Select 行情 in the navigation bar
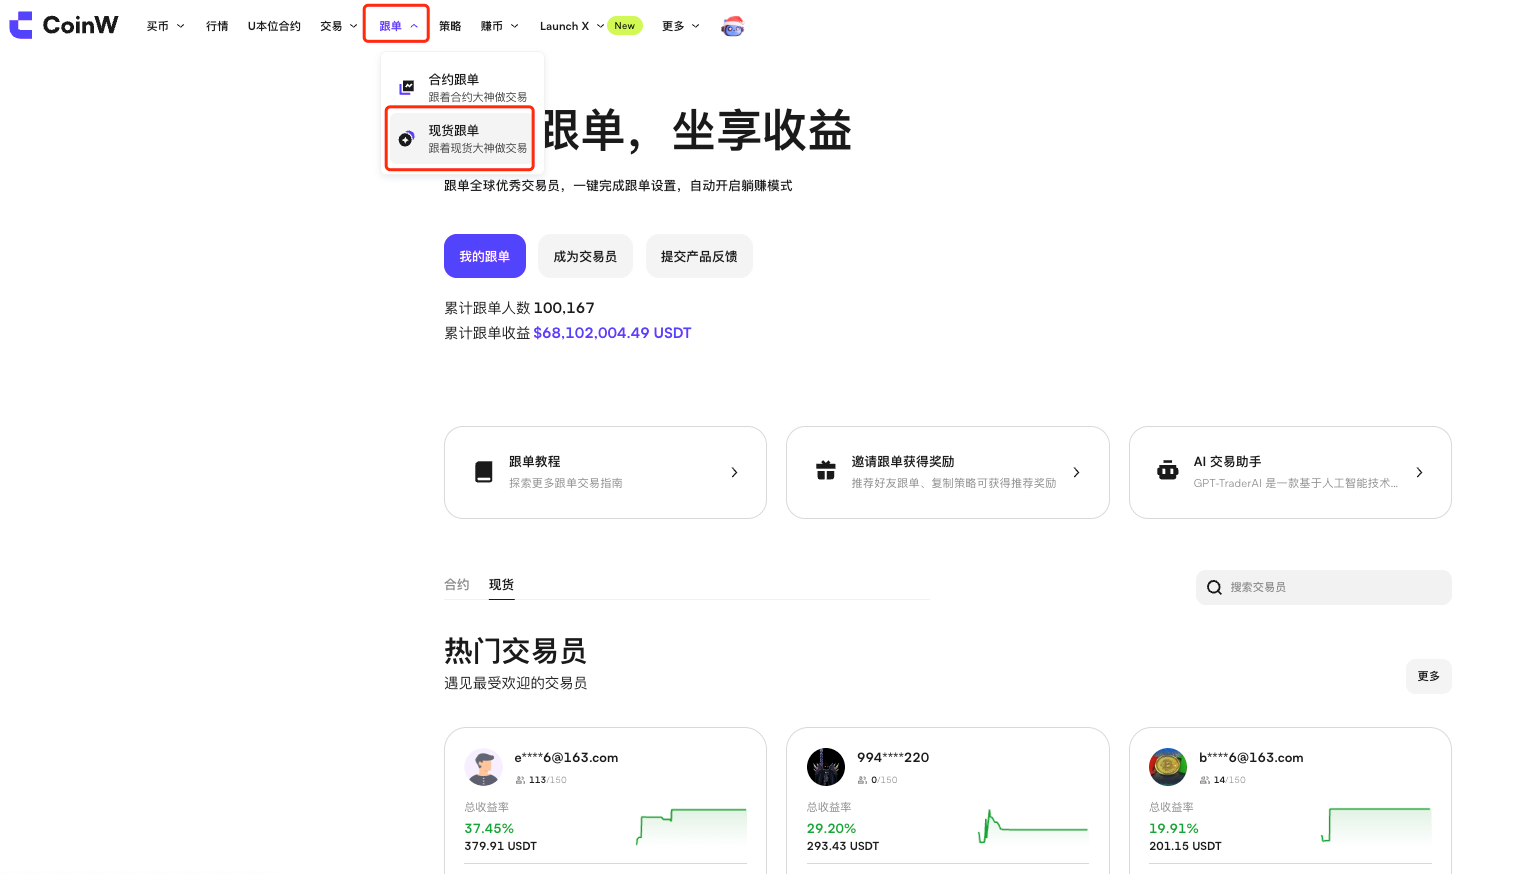The image size is (1513, 874). pos(217,26)
